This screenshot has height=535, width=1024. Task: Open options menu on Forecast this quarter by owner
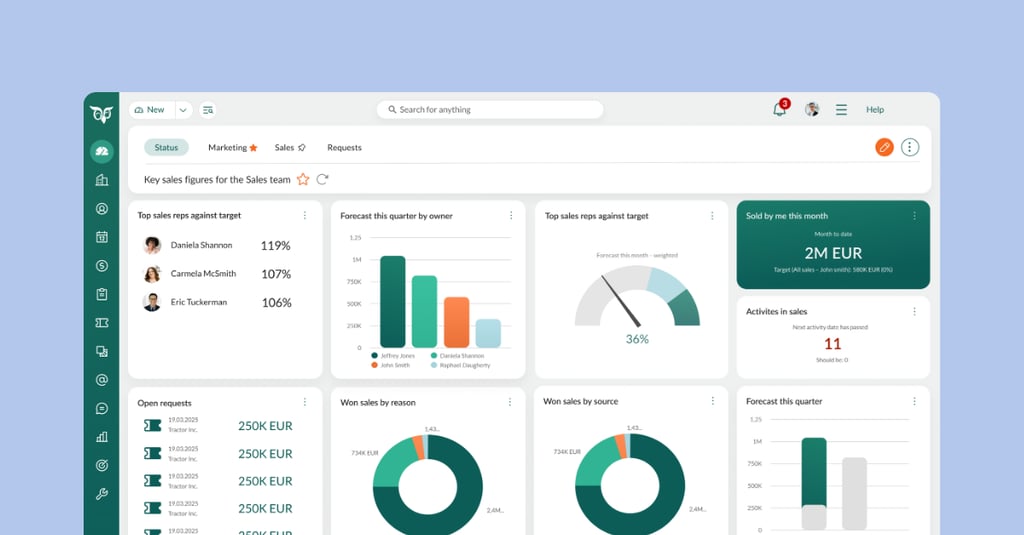coord(510,216)
